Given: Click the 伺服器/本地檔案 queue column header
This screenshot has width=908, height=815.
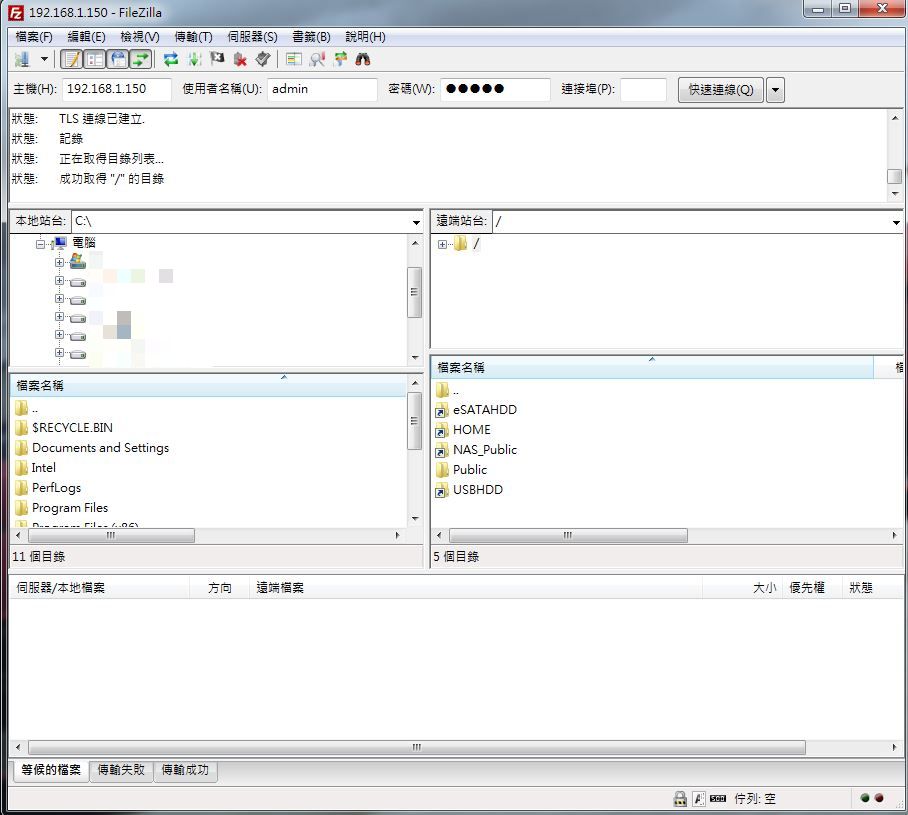Looking at the screenshot, I should 100,588.
